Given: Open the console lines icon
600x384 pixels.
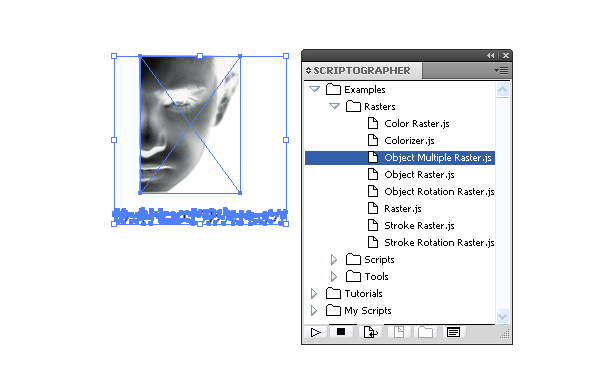Looking at the screenshot, I should coord(453,332).
